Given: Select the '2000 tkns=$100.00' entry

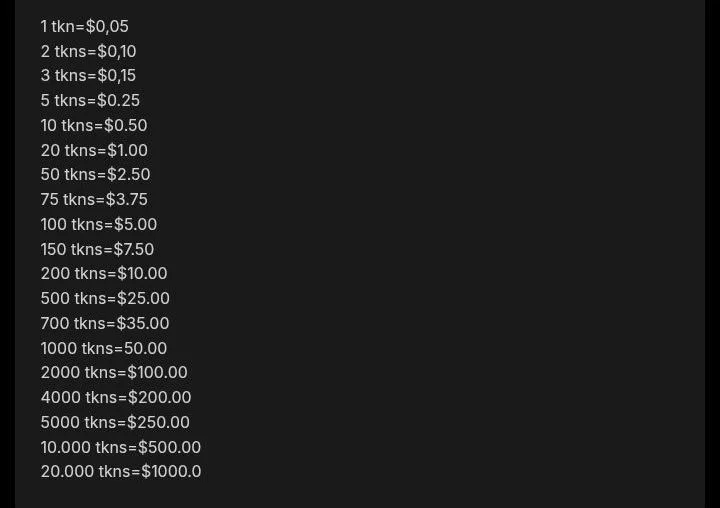Looking at the screenshot, I should coord(114,372).
